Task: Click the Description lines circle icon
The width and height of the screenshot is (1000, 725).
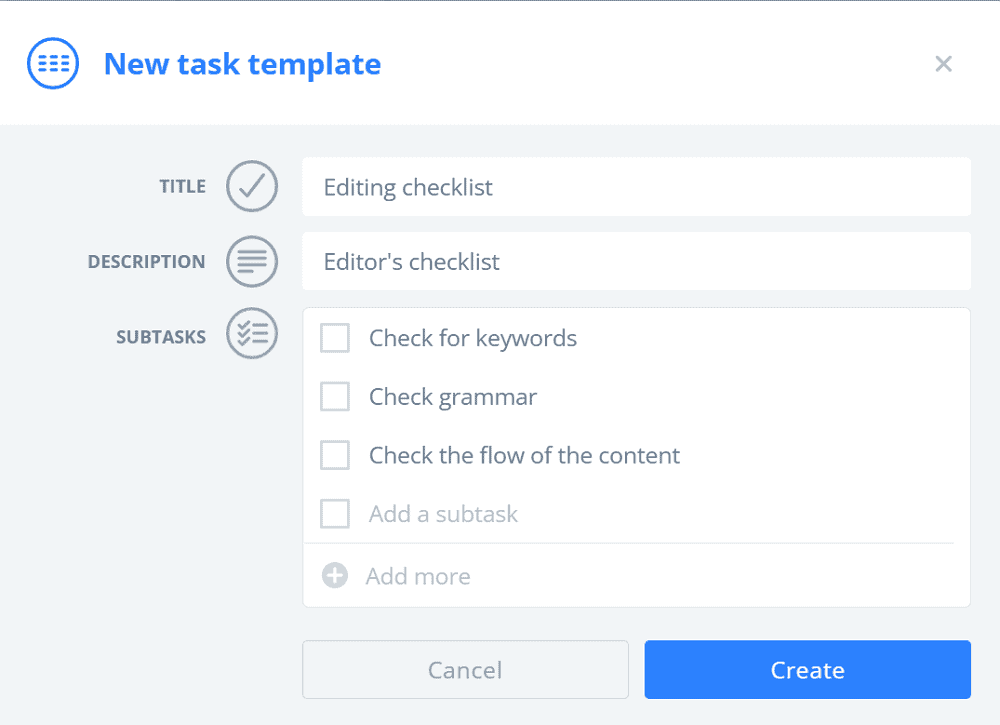Action: pyautogui.click(x=252, y=261)
